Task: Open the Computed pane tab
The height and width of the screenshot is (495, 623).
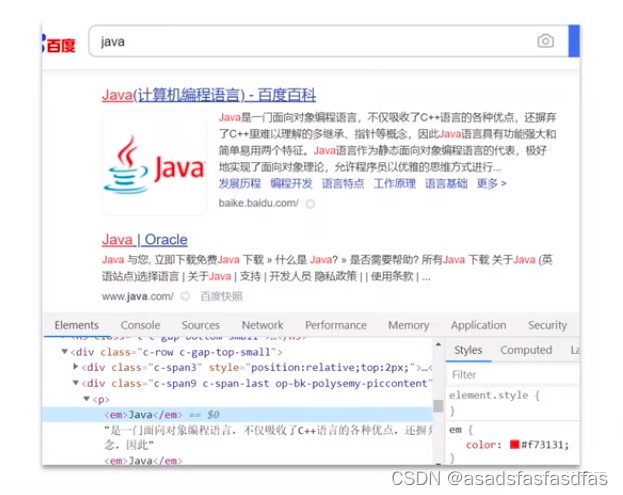Action: point(526,350)
